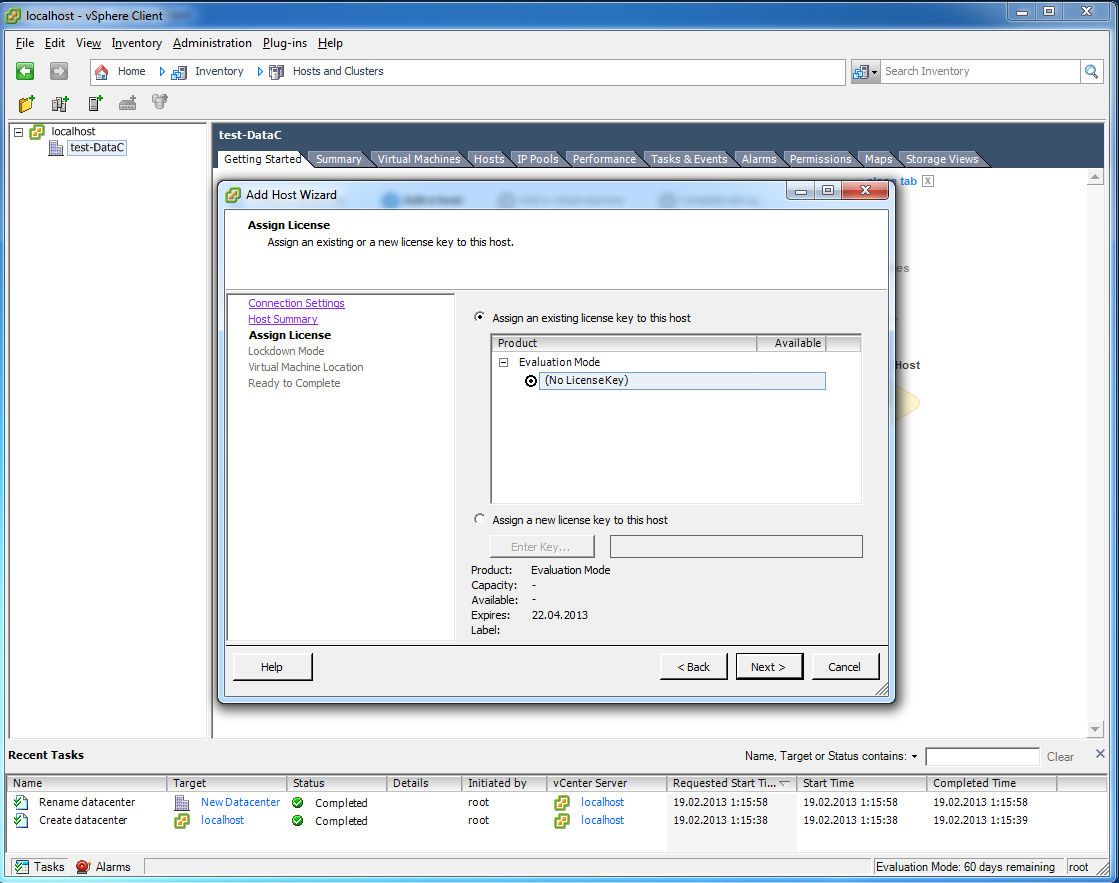Select the (No License Key) radio button
1119x883 pixels.
point(531,381)
